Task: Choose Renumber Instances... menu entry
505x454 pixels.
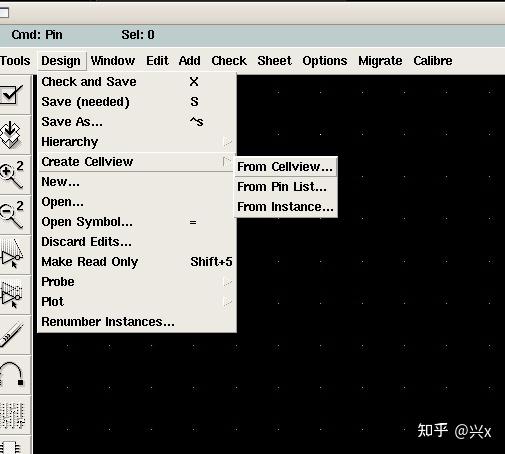Action: pyautogui.click(x=137, y=322)
